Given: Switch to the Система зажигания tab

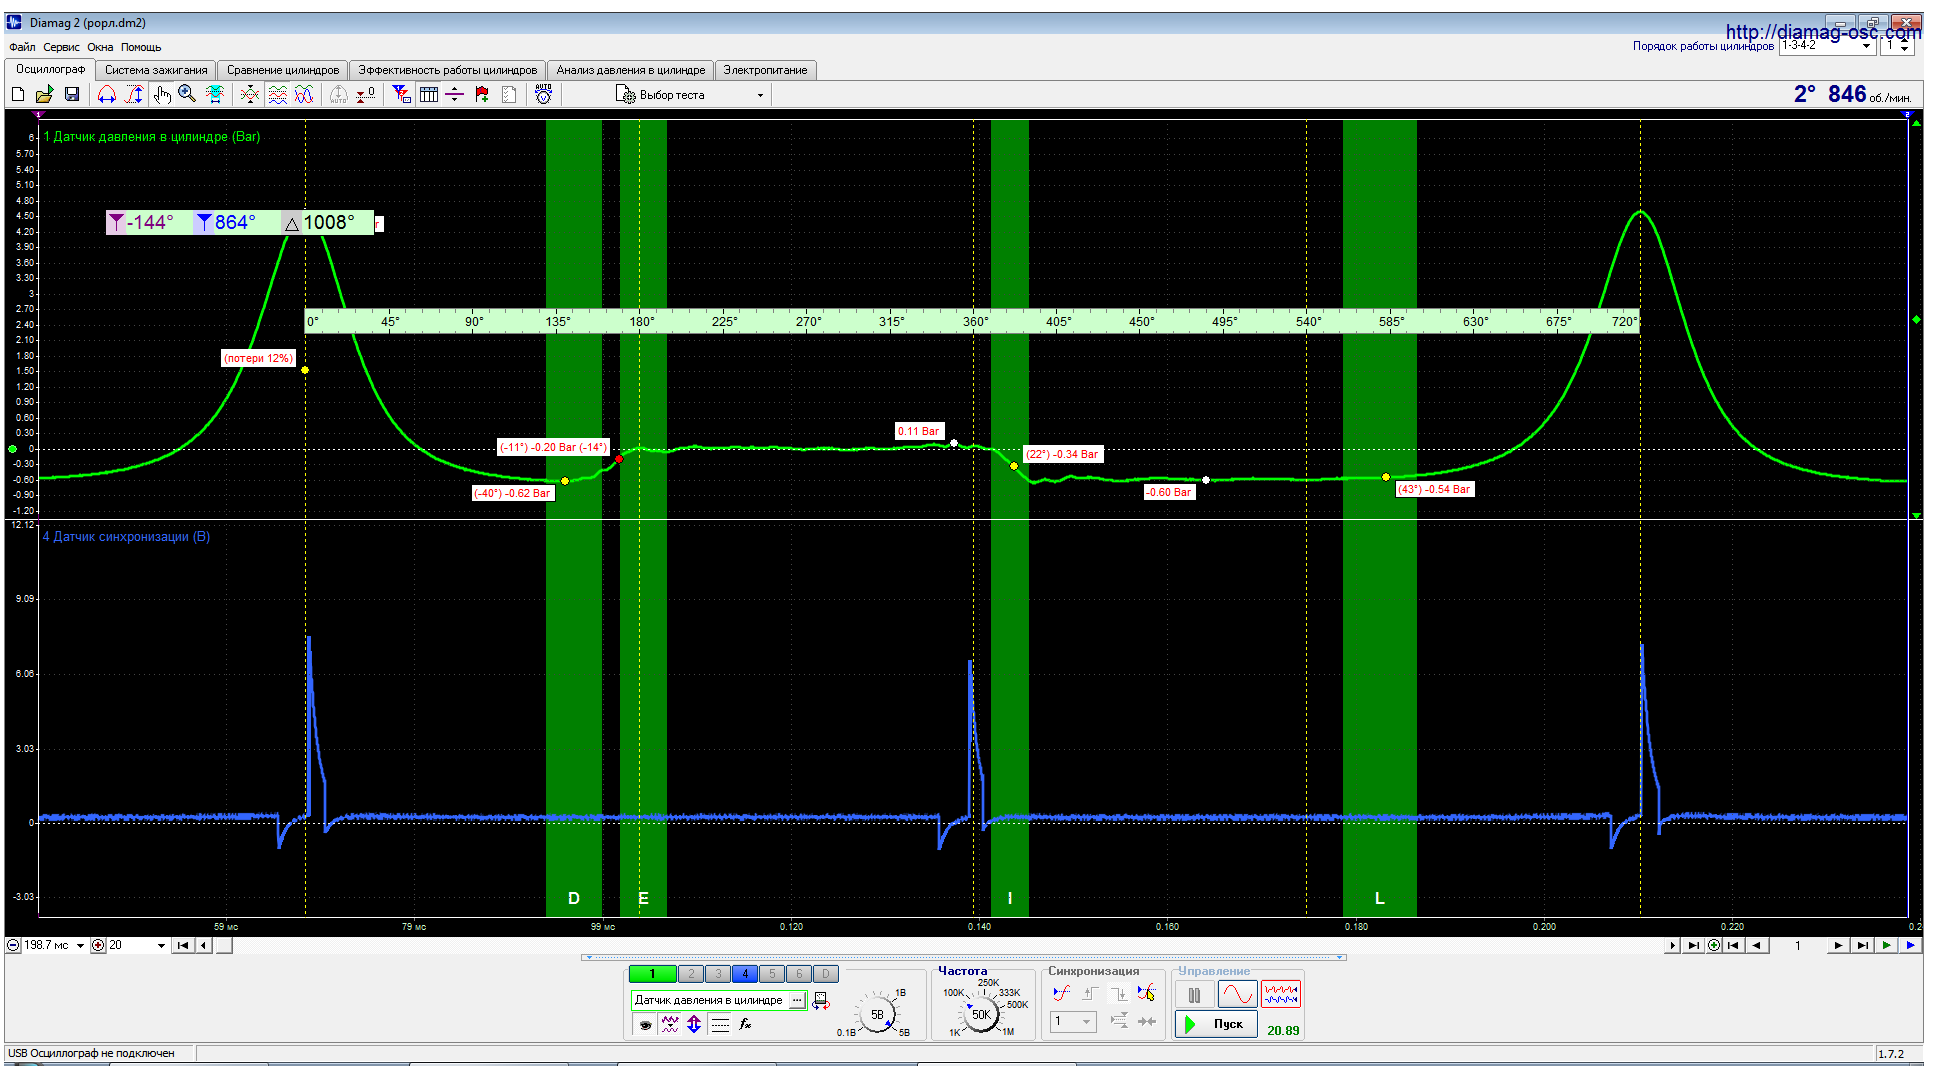Looking at the screenshot, I should [156, 70].
